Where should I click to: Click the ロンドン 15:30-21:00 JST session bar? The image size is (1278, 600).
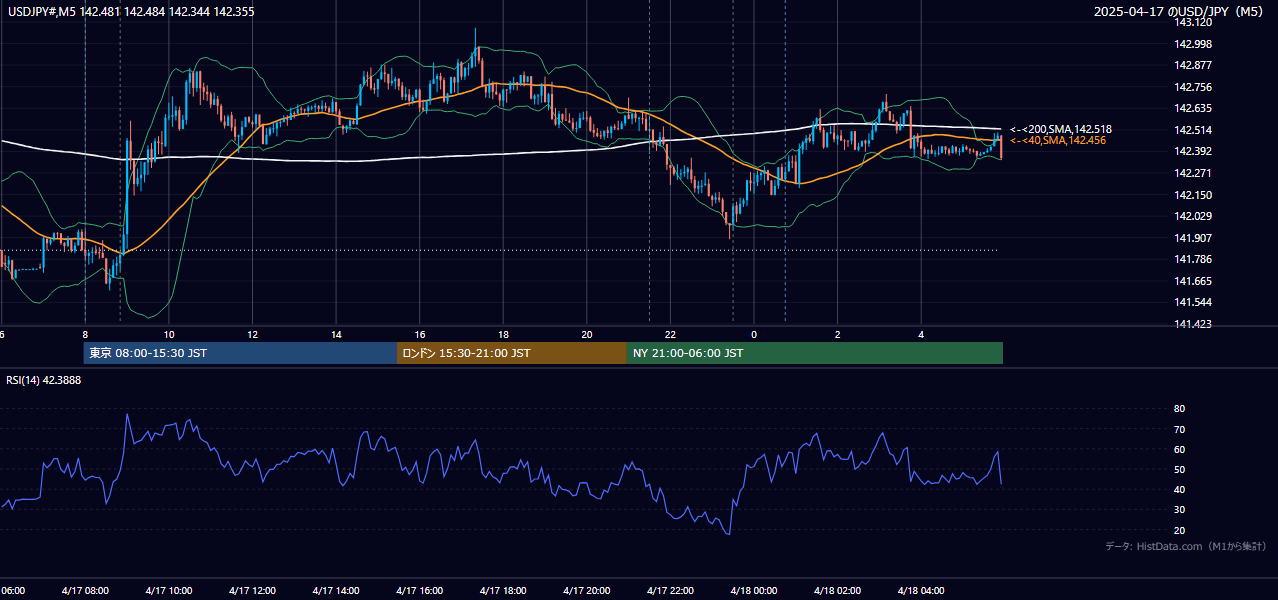(512, 353)
